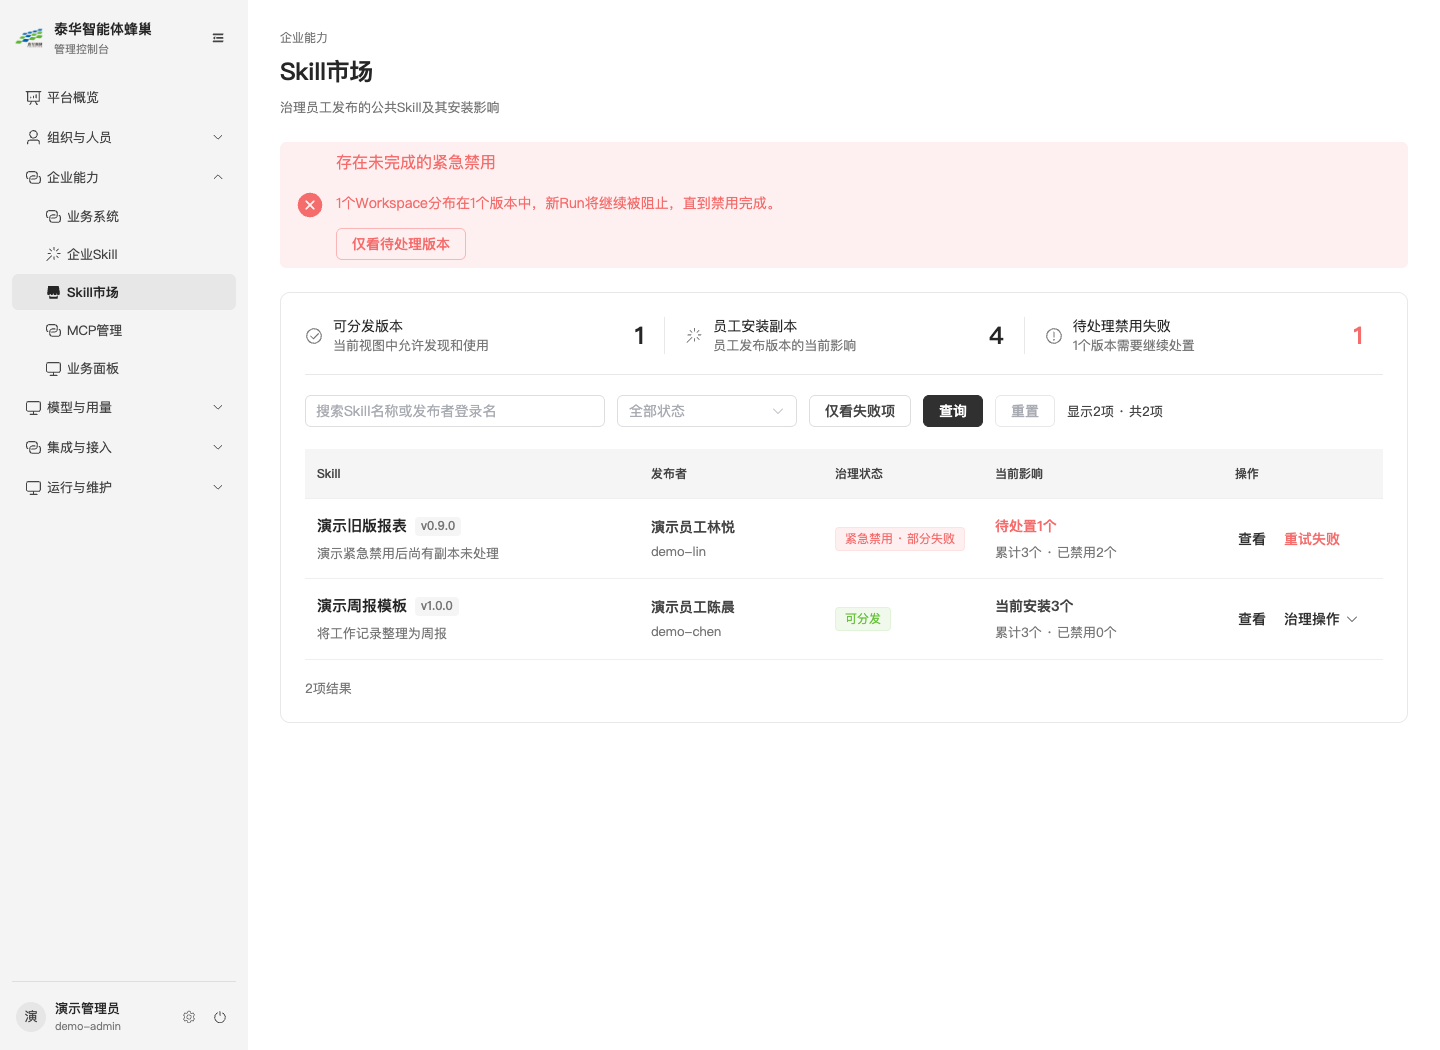Open settings via the gear icon
Image resolution: width=1440 pixels, height=1050 pixels.
[189, 1017]
